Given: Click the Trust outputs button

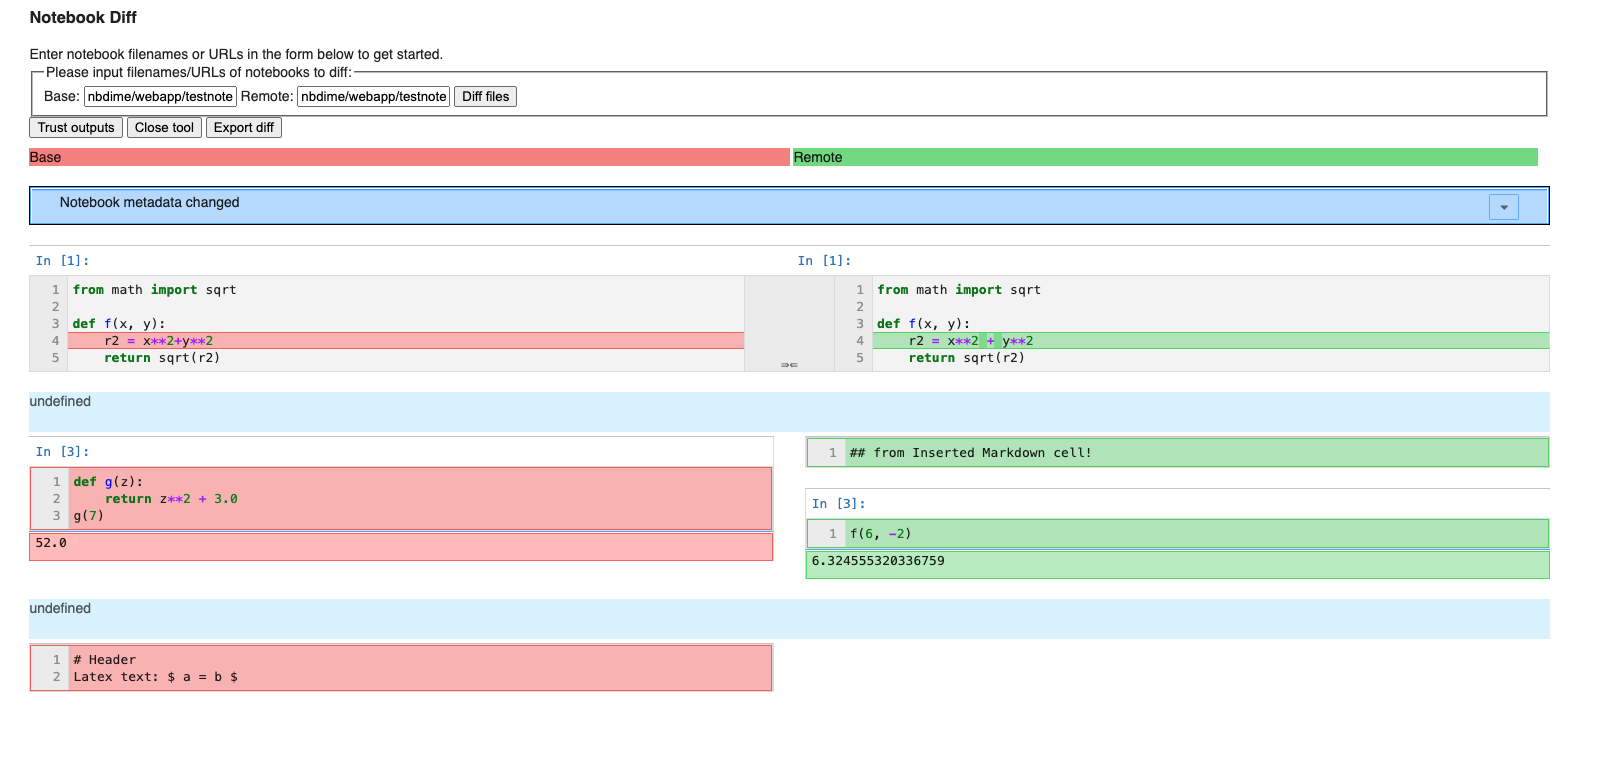Looking at the screenshot, I should pos(76,128).
